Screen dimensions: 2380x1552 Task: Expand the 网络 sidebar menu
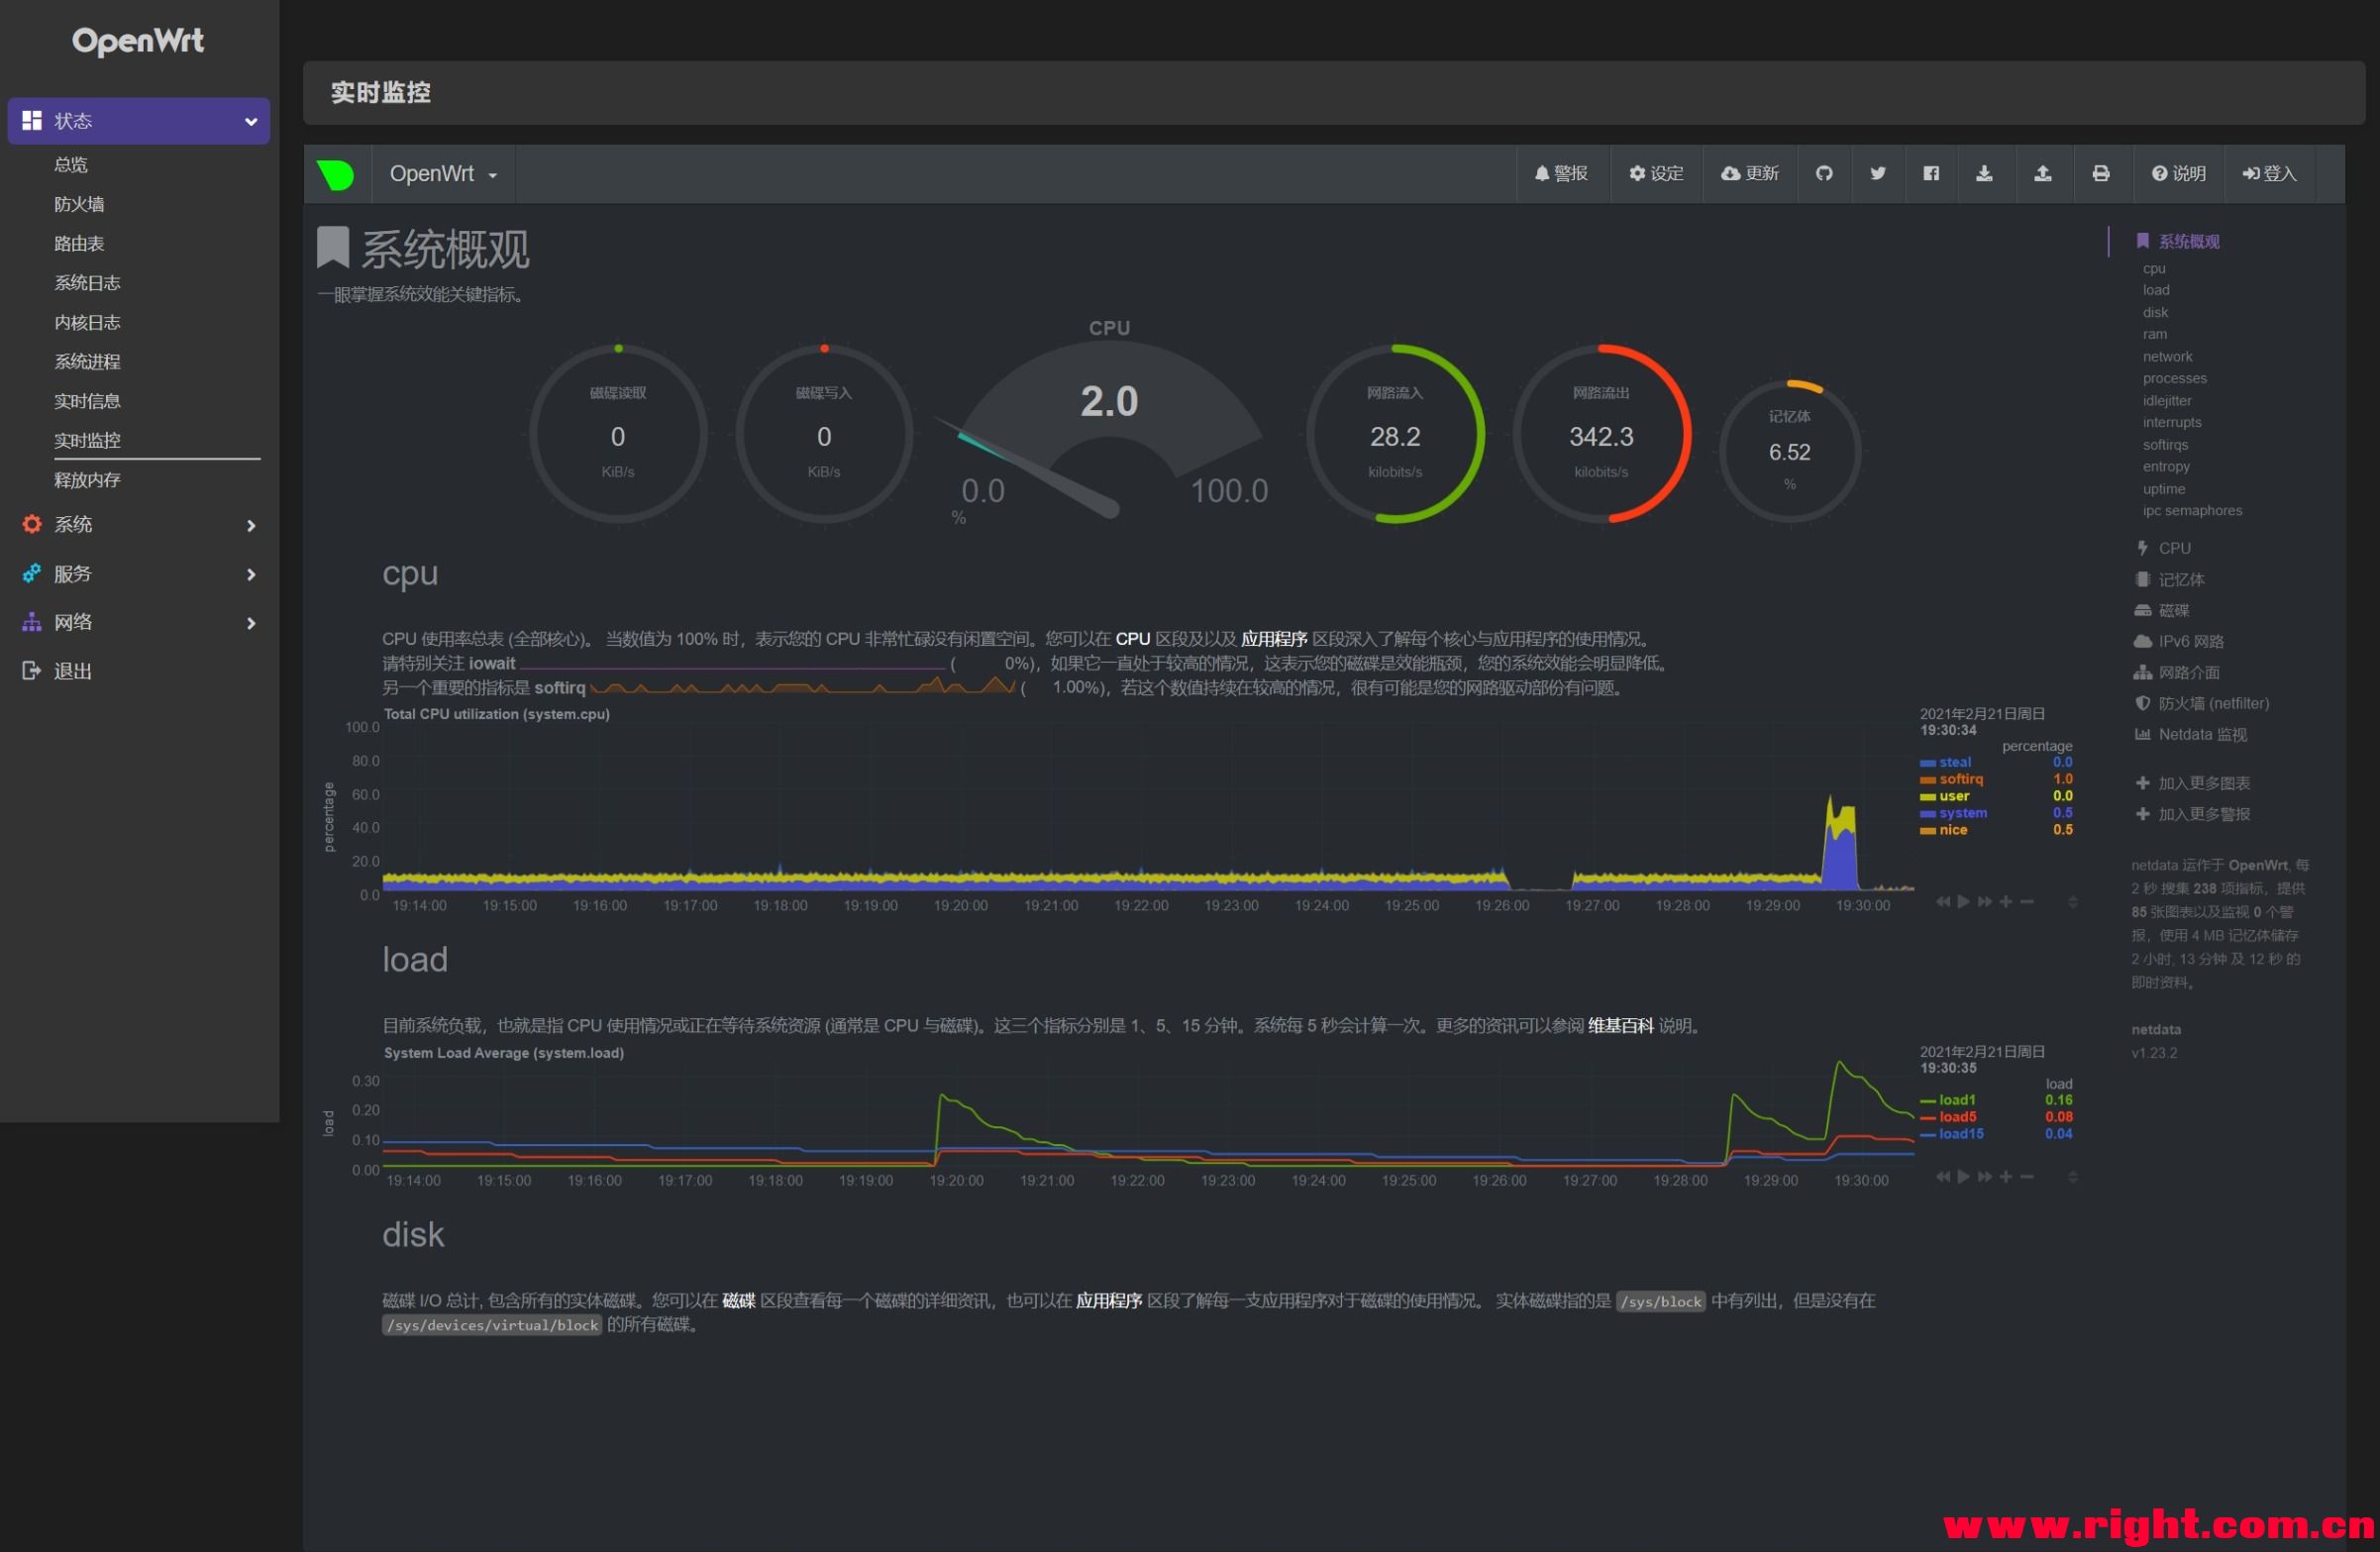(139, 623)
